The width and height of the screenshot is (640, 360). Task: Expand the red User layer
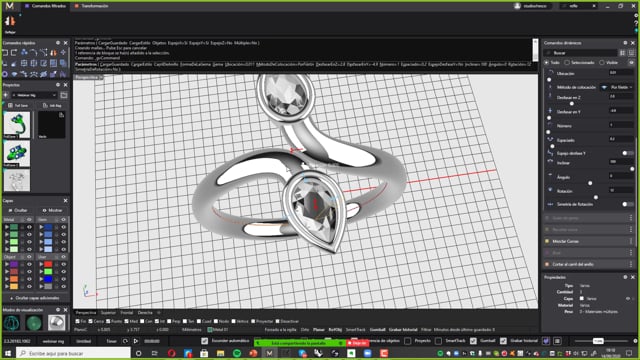click(42, 264)
